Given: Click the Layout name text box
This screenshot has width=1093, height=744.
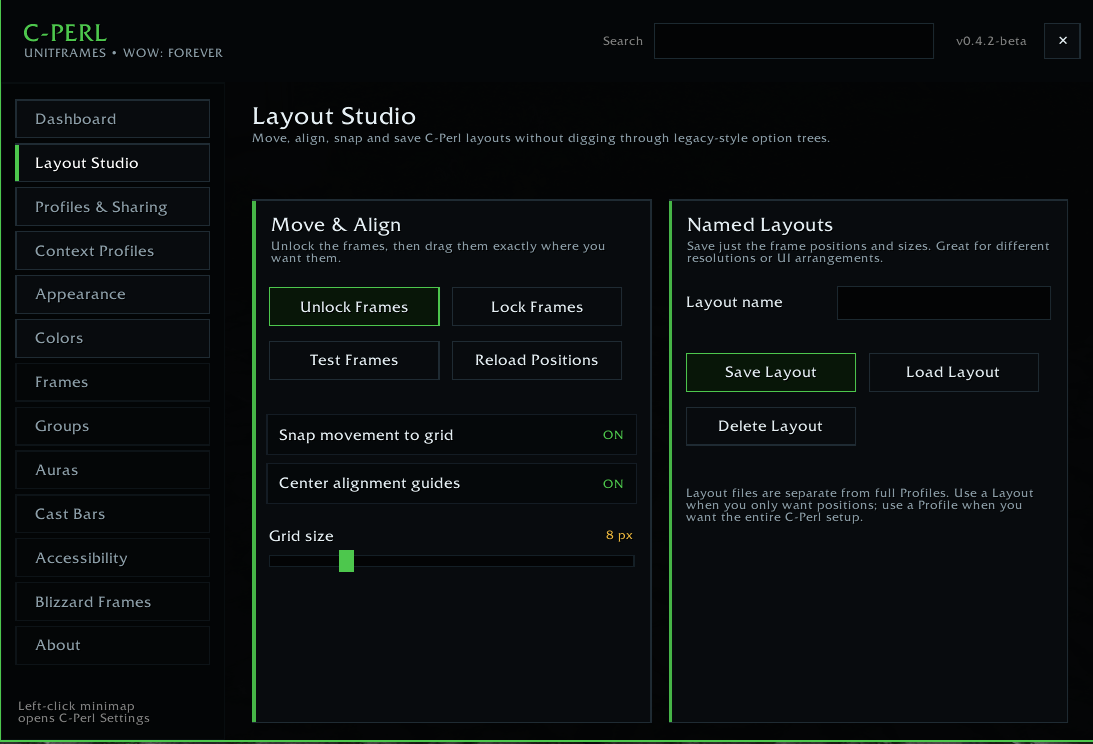Looking at the screenshot, I should click(944, 303).
